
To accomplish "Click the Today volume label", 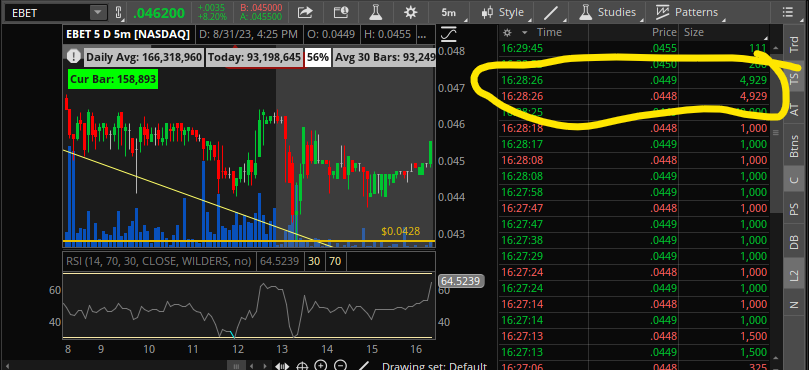I will [x=254, y=57].
